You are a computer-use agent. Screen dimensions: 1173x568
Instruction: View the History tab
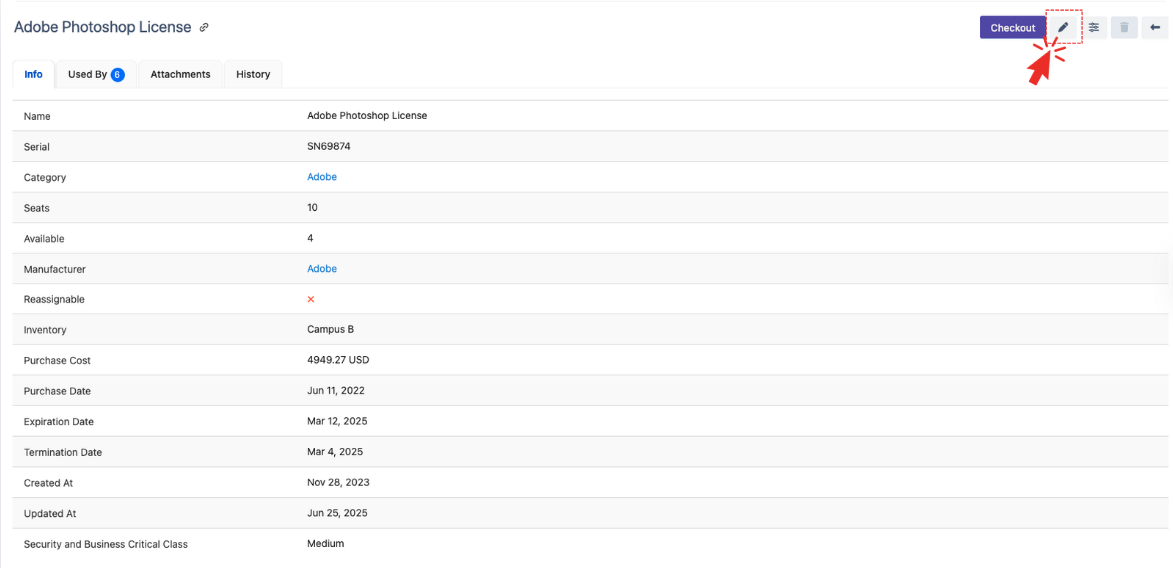pos(253,74)
